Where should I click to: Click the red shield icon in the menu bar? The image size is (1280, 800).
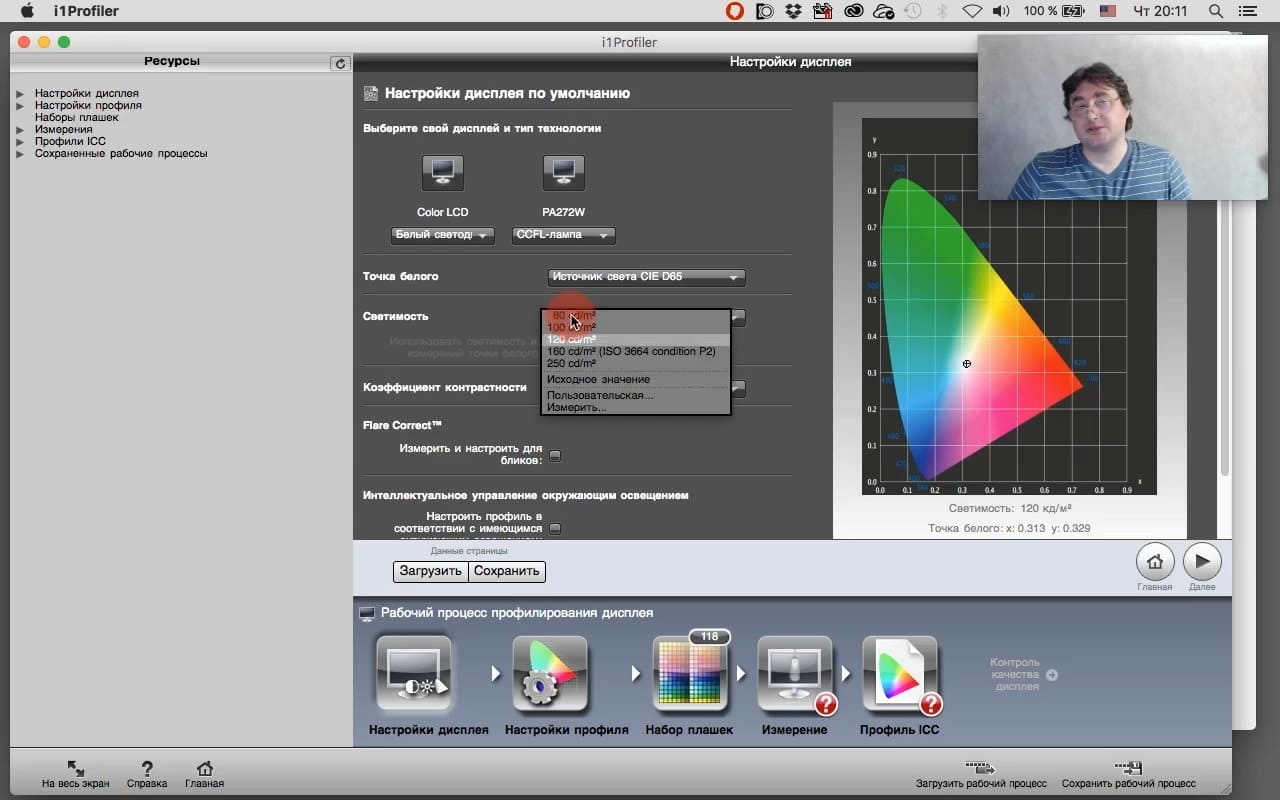coord(735,11)
